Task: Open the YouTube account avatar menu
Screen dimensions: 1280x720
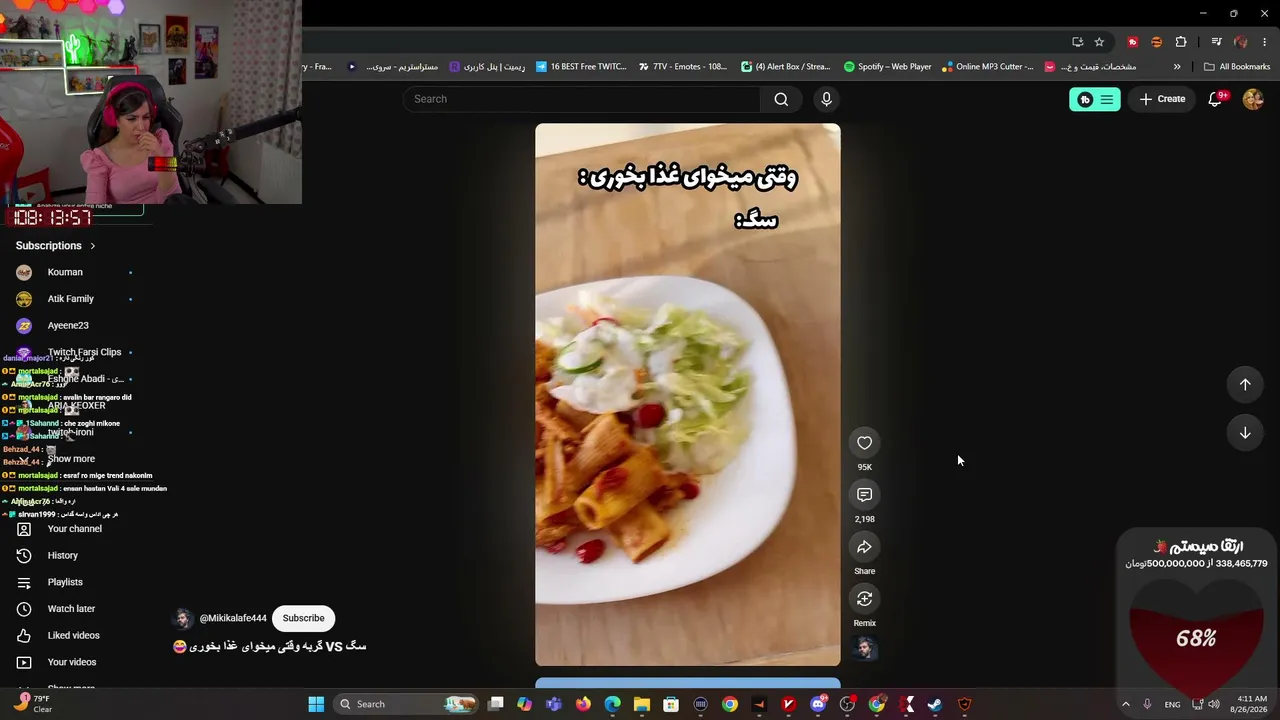Action: point(1253,99)
